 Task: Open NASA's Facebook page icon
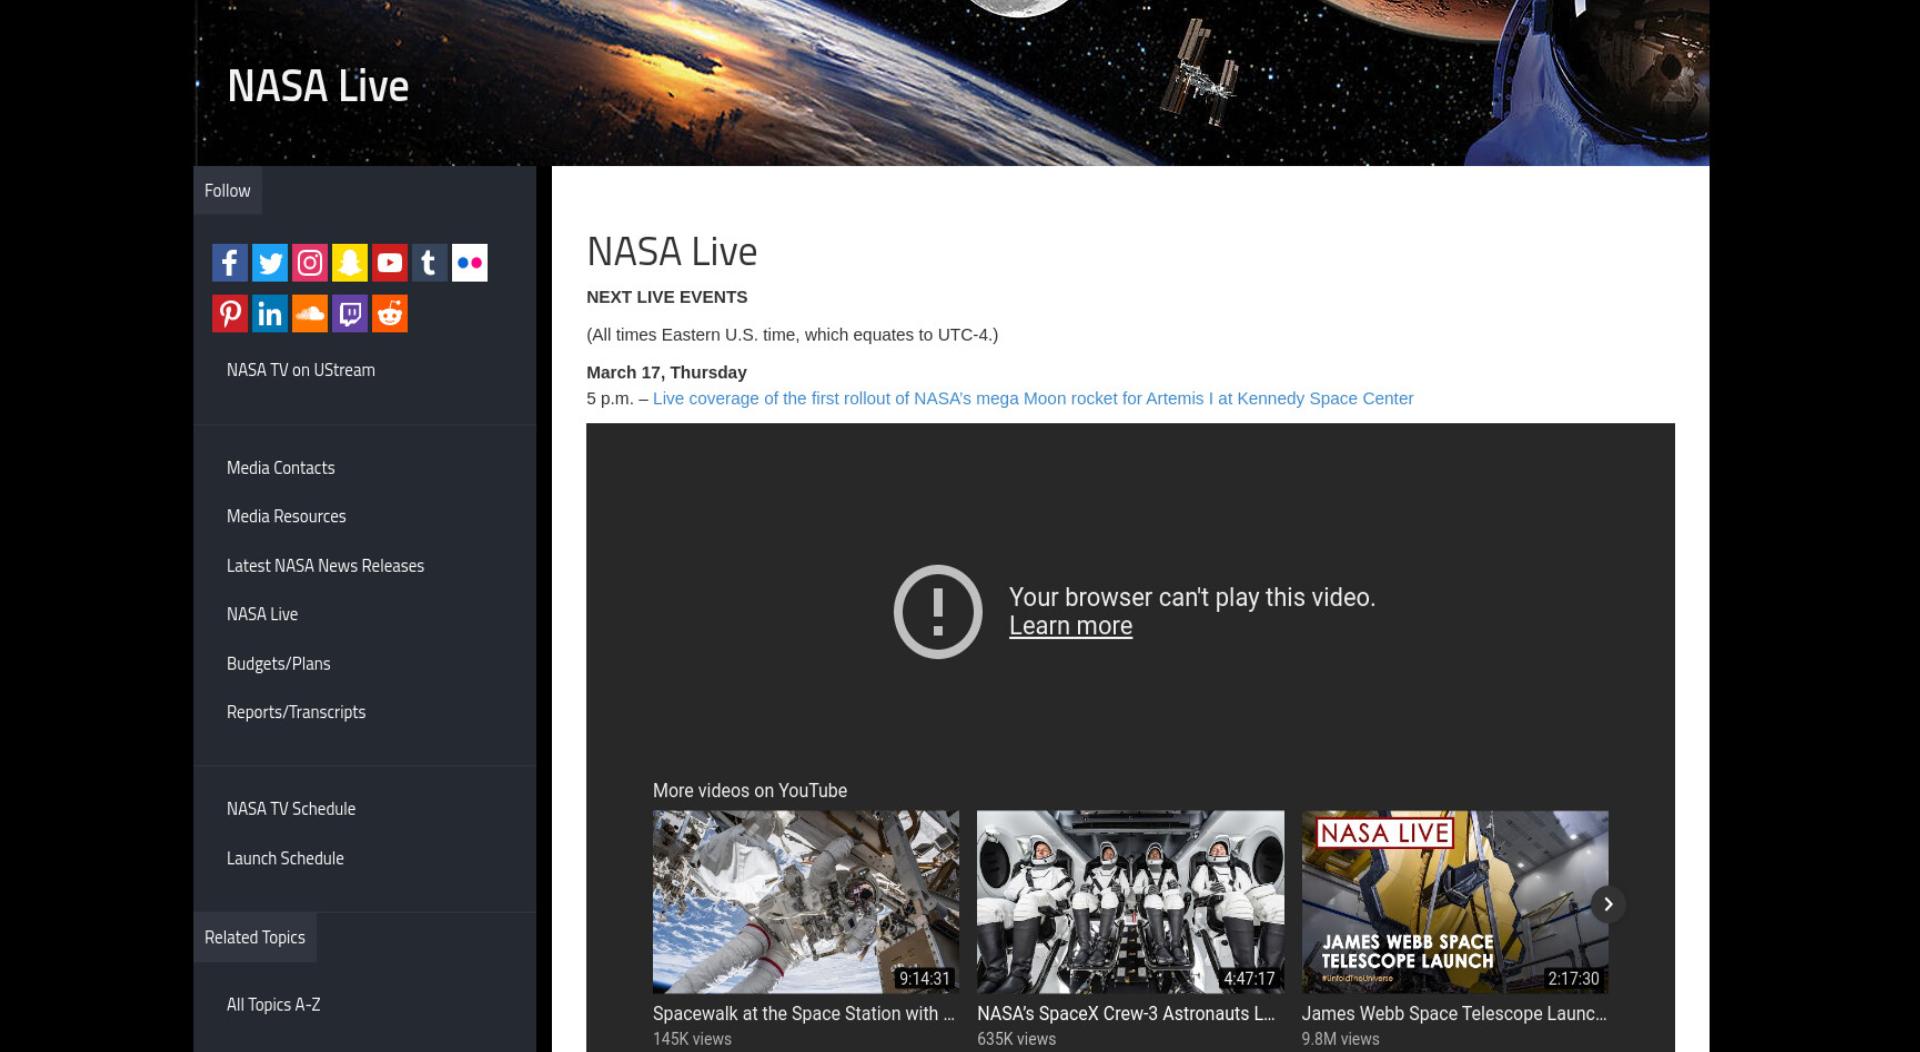tap(229, 263)
